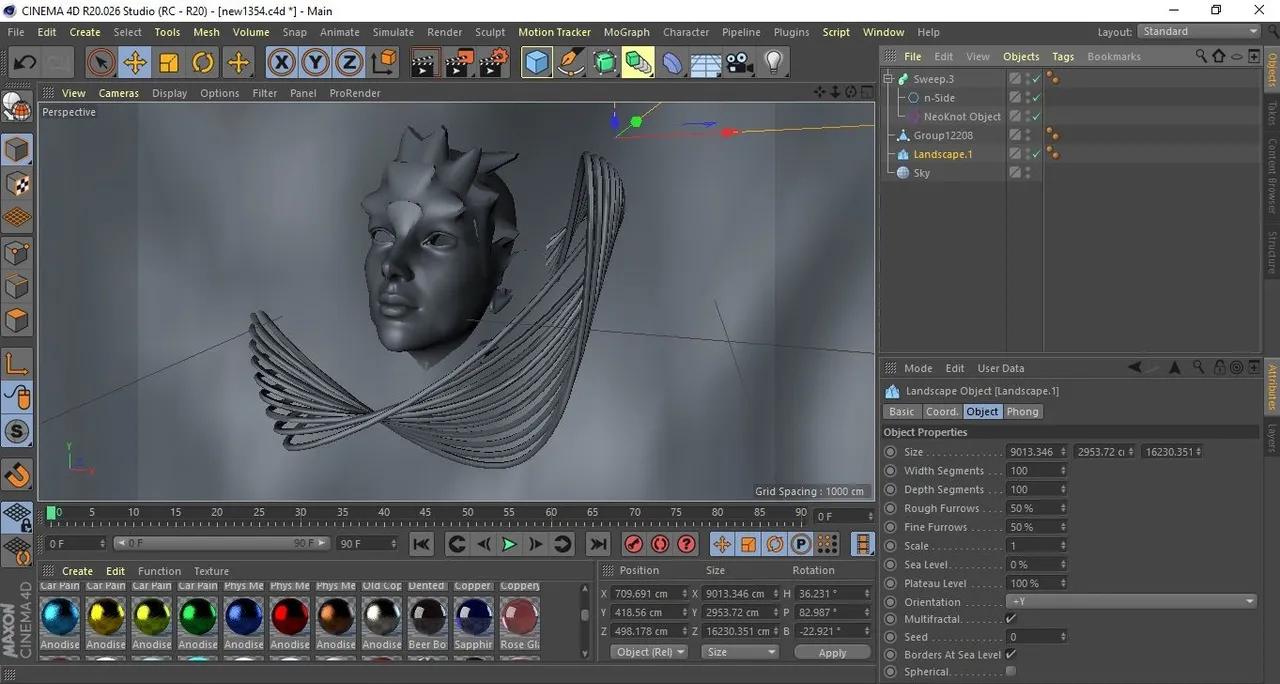1280x684 pixels.
Task: Add a Floor environment object
Action: [x=706, y=63]
